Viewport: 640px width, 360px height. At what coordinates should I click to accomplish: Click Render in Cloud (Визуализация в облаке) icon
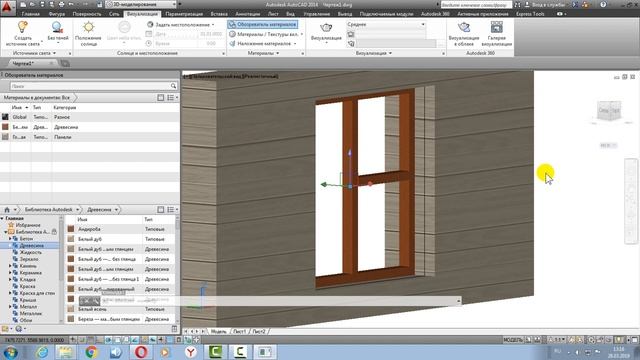pyautogui.click(x=464, y=27)
